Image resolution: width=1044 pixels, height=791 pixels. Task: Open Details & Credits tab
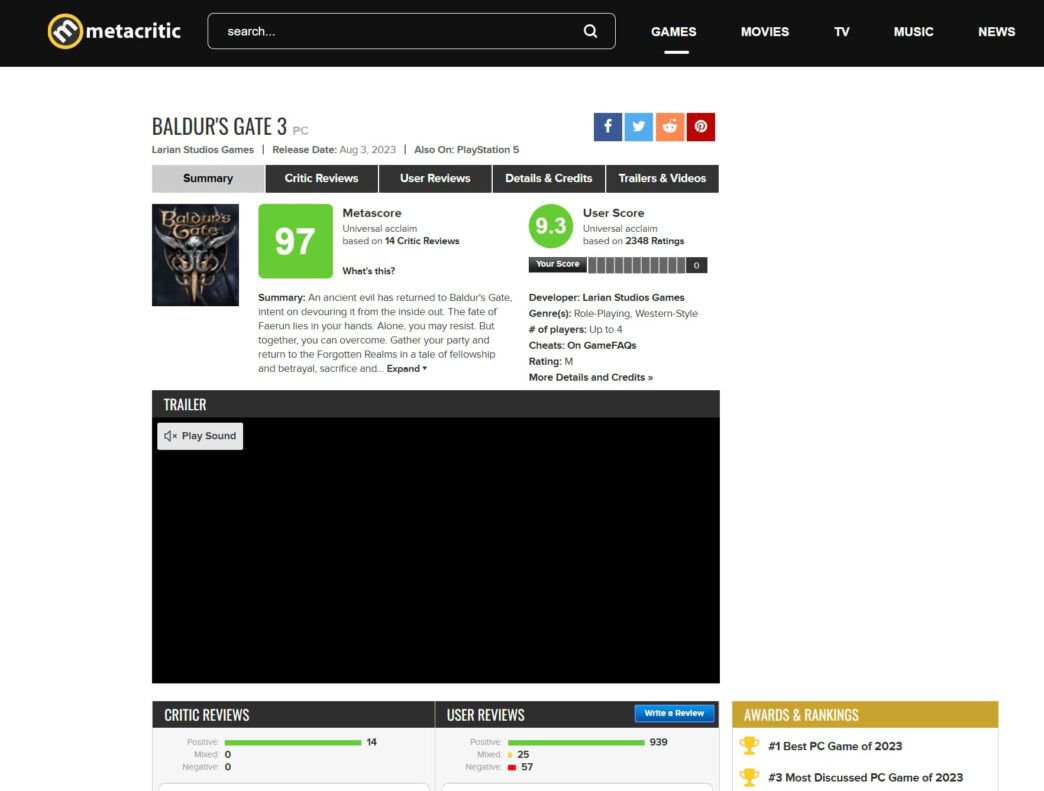pyautogui.click(x=549, y=178)
